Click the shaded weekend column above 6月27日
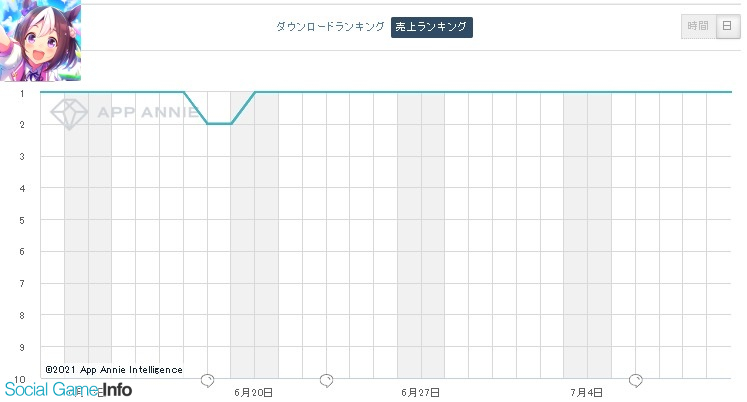This screenshot has height=402, width=747. [421, 236]
